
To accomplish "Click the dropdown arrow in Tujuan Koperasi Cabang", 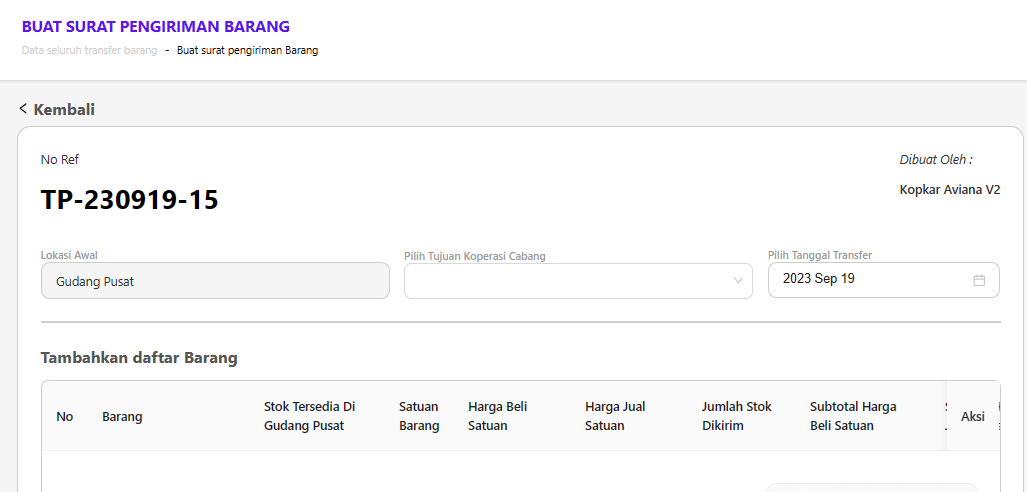I will [738, 281].
